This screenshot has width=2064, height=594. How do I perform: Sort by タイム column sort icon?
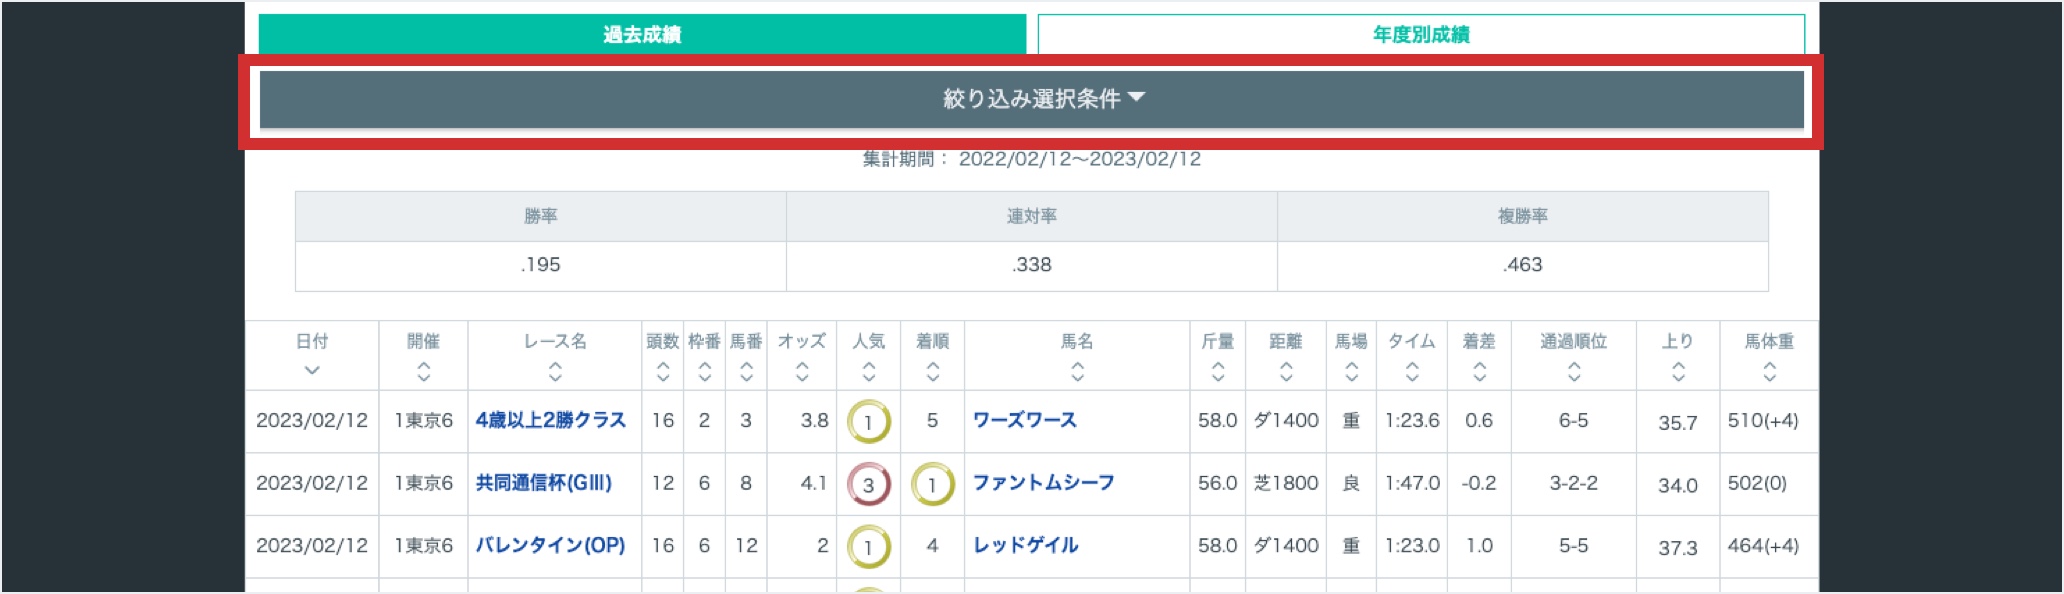[x=1412, y=373]
